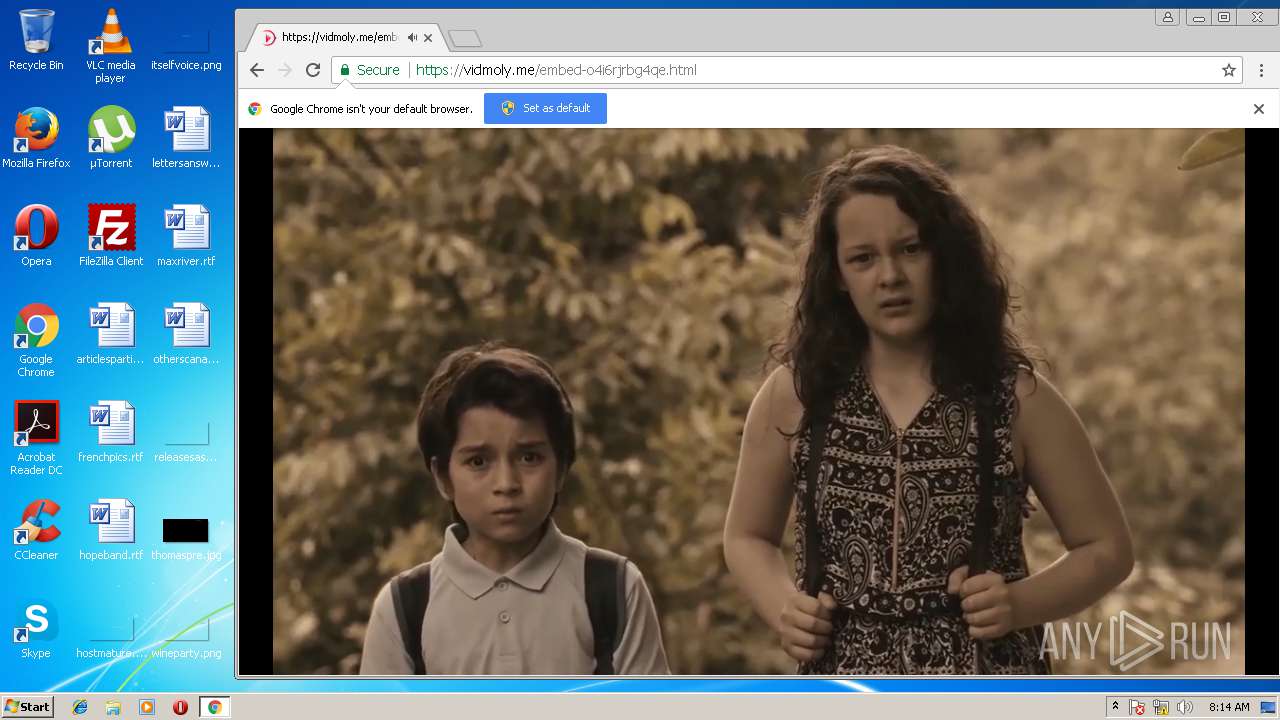Open Opera from the taskbar
1280x720 pixels.
pos(180,707)
